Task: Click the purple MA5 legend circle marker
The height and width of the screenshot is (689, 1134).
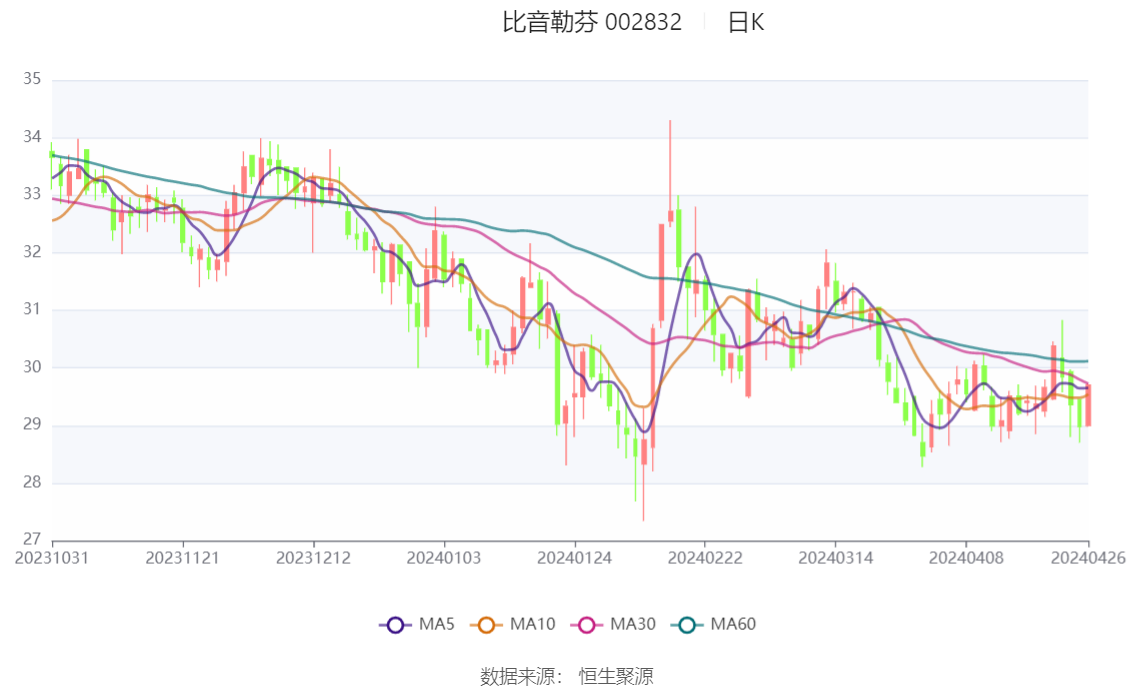Action: (x=395, y=625)
